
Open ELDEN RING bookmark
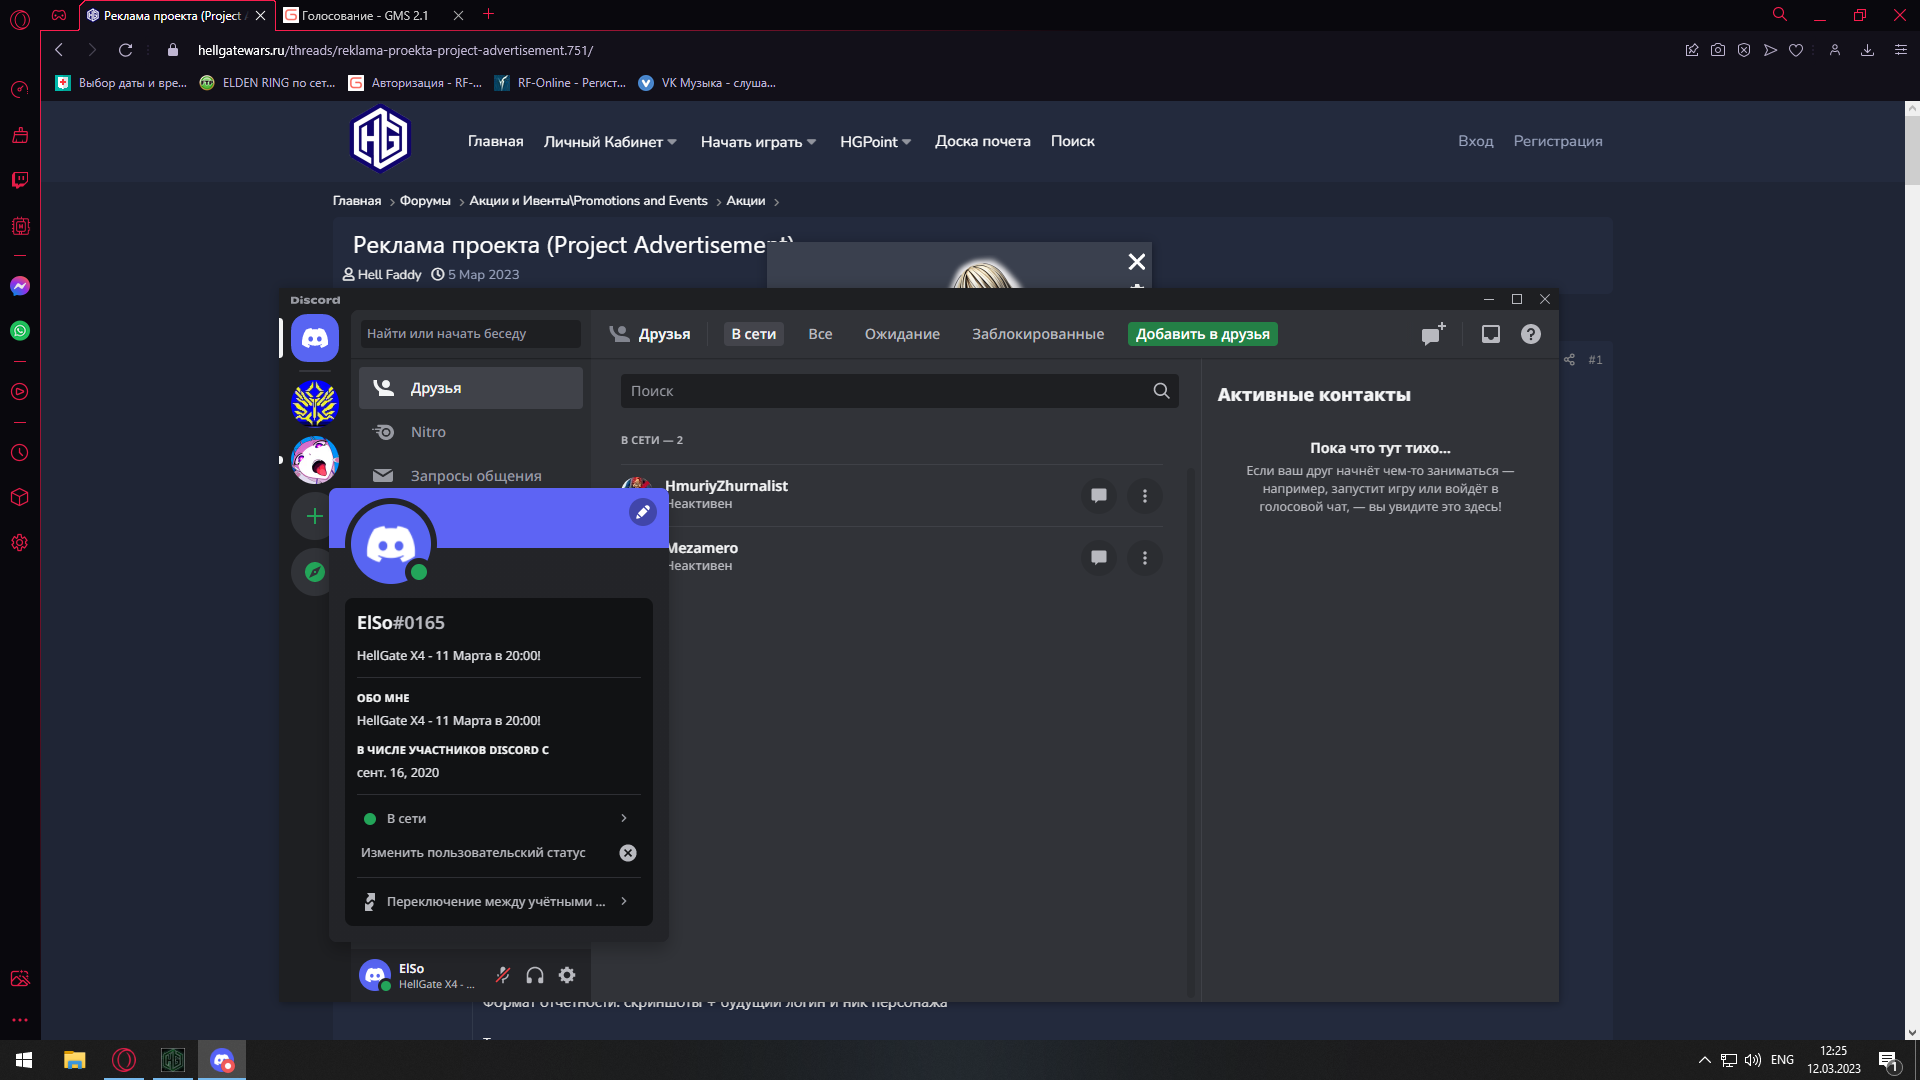coord(267,83)
